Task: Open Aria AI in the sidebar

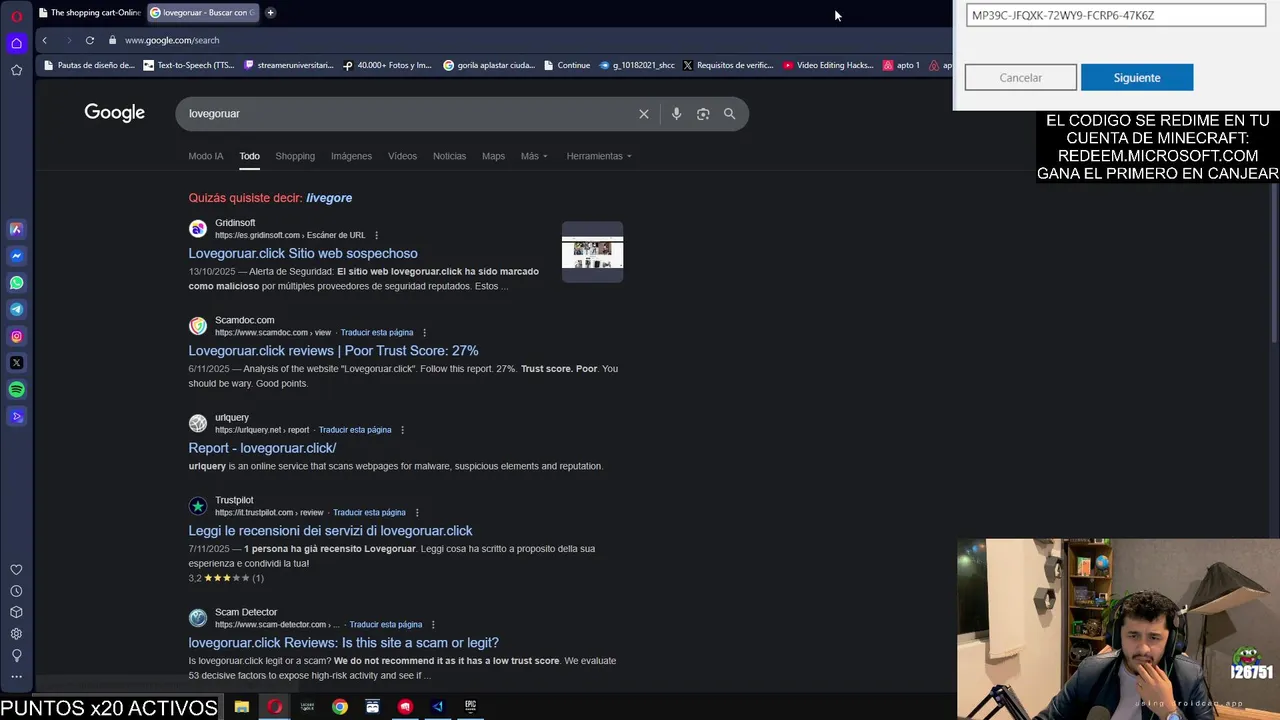Action: coord(16,229)
